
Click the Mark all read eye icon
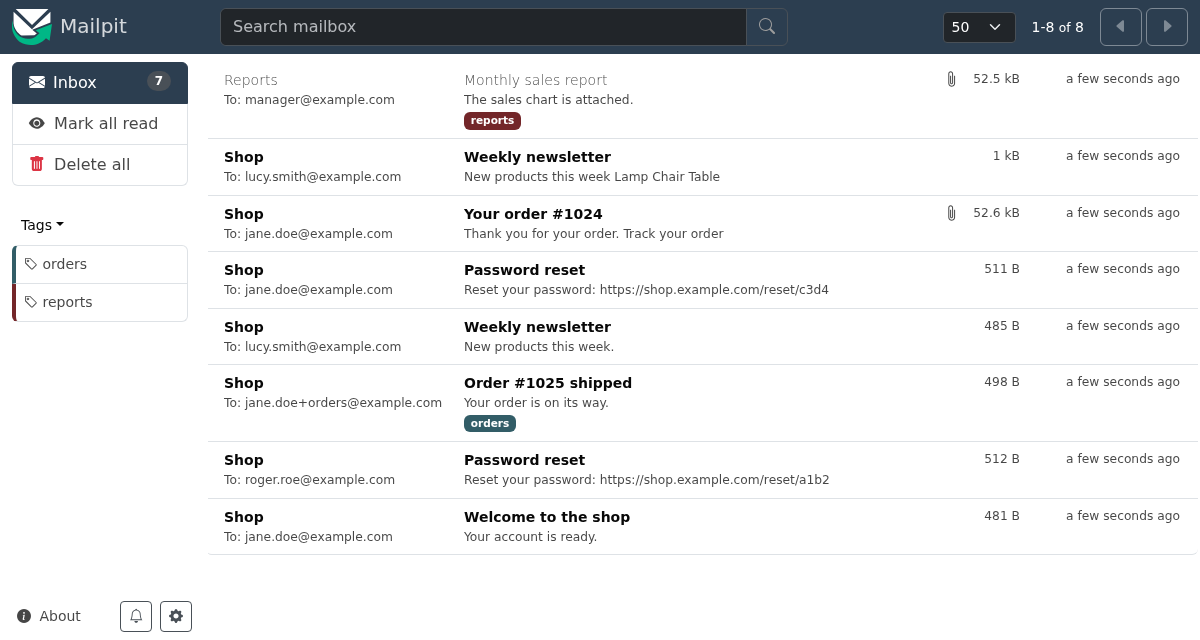tap(37, 124)
